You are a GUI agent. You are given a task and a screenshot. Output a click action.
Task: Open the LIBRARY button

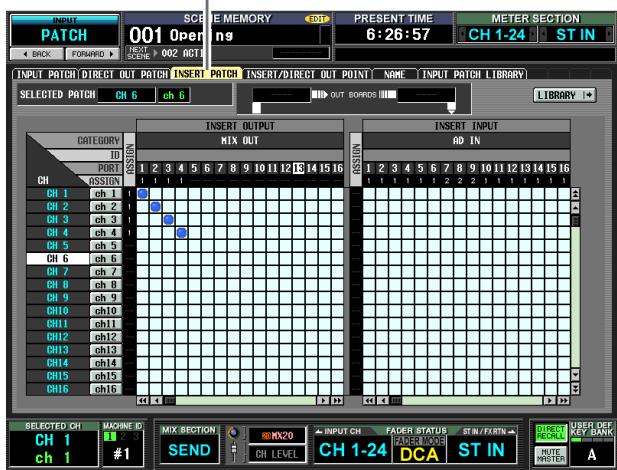pos(565,95)
